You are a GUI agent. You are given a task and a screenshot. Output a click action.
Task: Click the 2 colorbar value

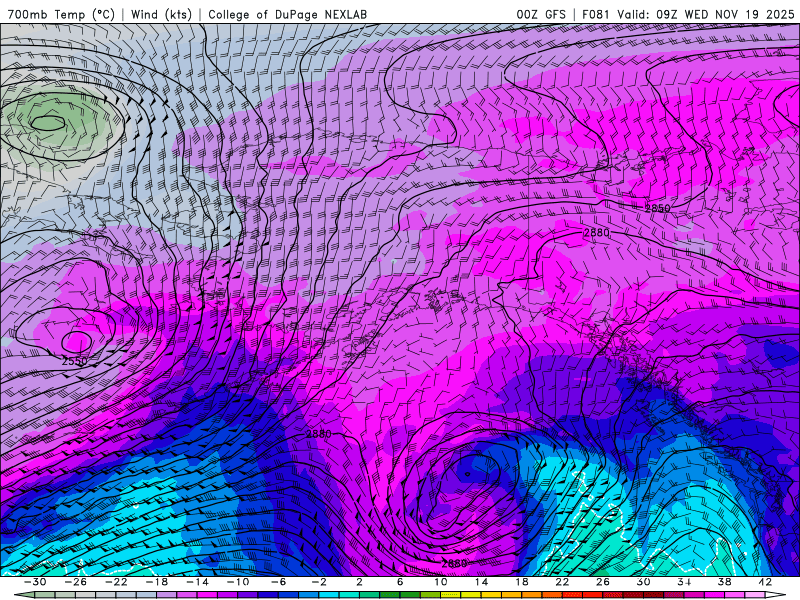(x=359, y=582)
